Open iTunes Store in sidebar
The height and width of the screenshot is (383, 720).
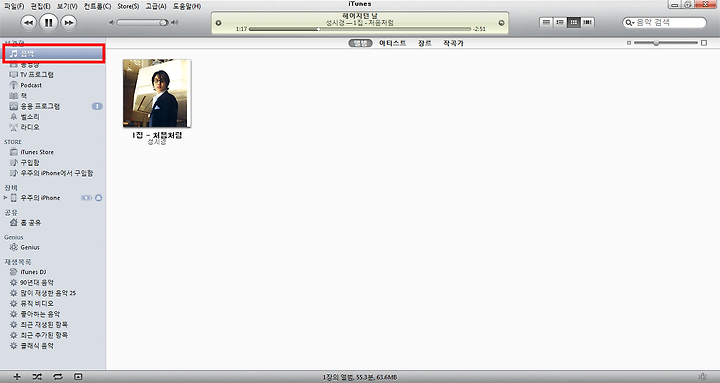click(54, 152)
